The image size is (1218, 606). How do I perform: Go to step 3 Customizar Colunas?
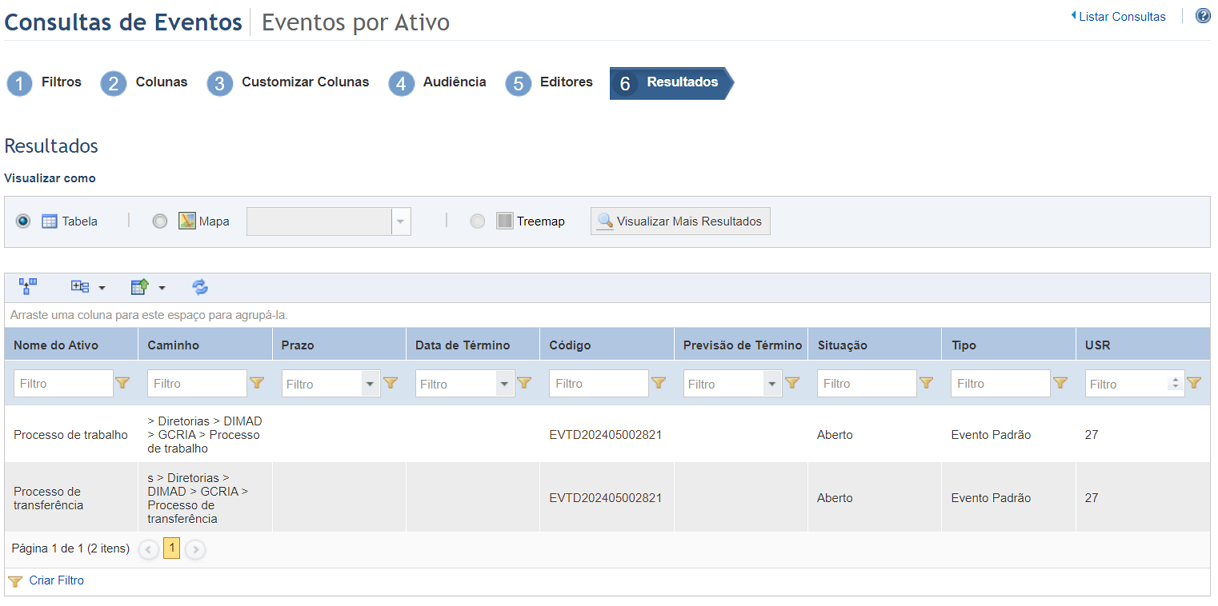coord(289,83)
